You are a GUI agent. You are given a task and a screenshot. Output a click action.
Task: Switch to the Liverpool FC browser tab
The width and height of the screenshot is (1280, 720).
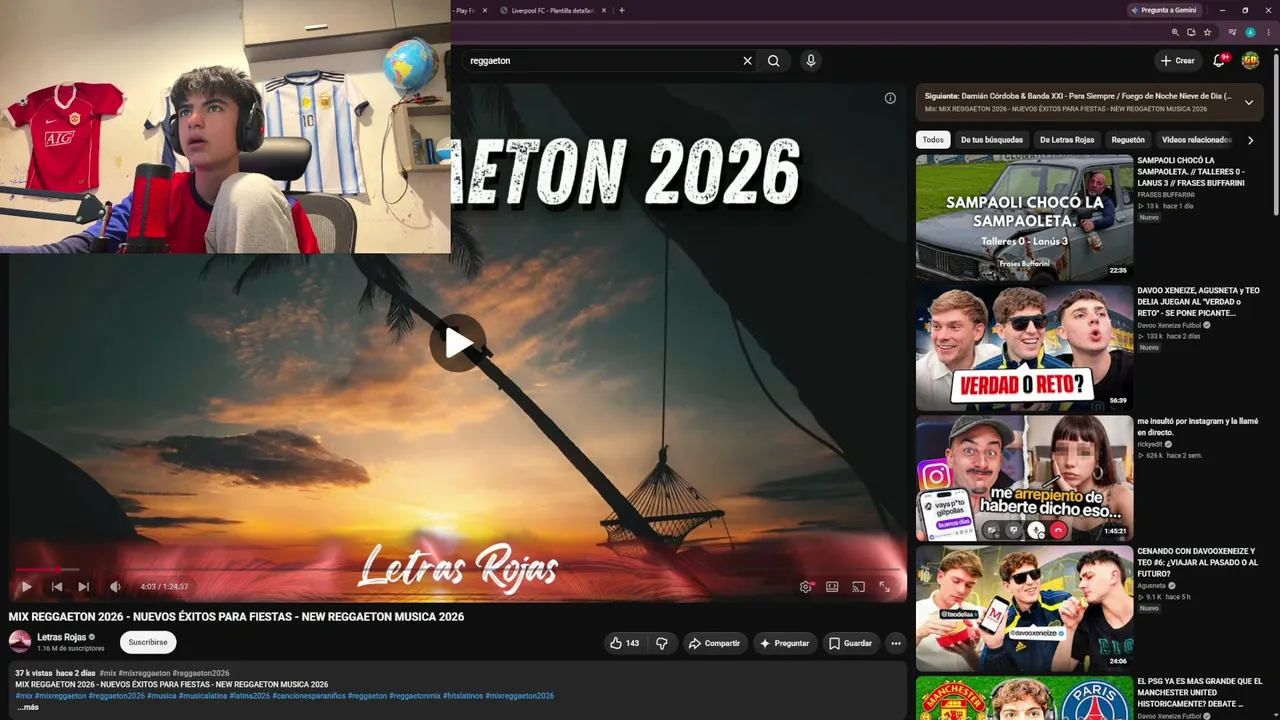coord(552,10)
